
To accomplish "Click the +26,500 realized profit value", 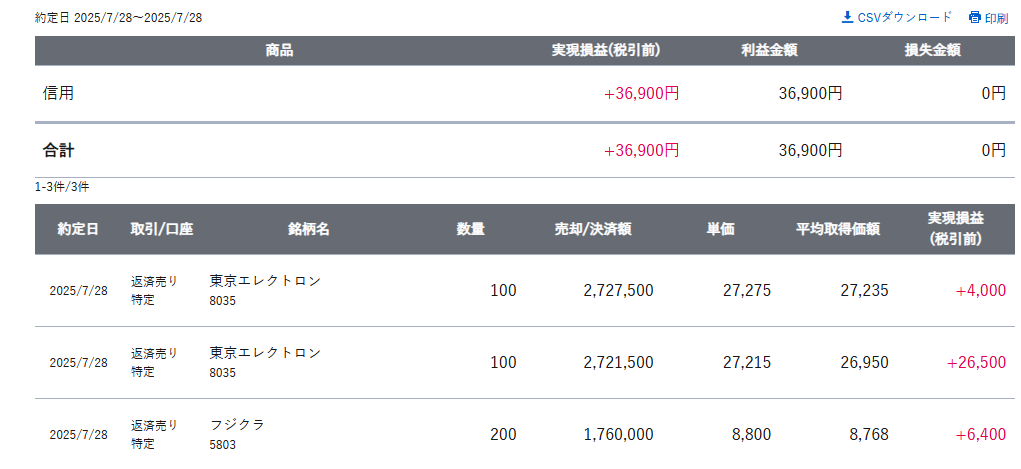I will [x=976, y=362].
